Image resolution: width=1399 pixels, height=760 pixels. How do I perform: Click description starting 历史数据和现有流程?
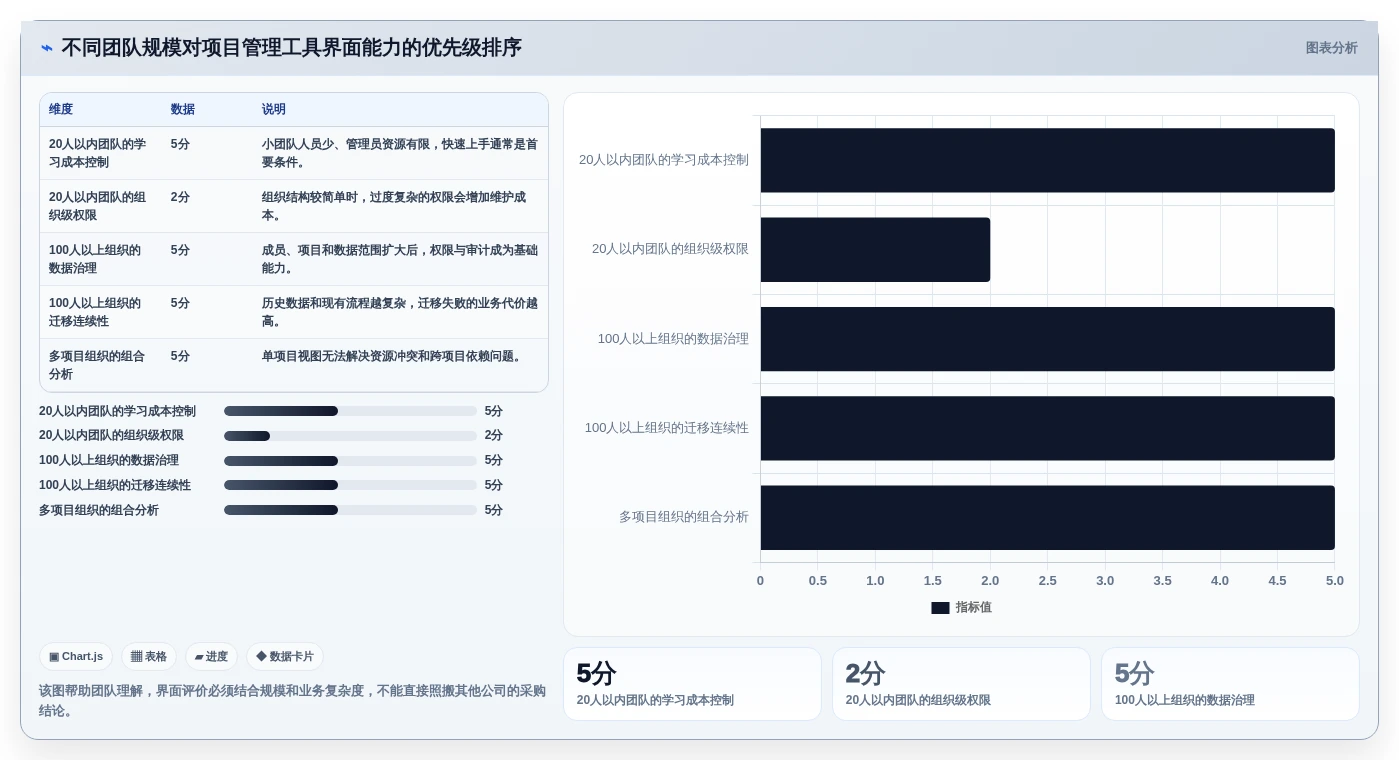coord(400,312)
